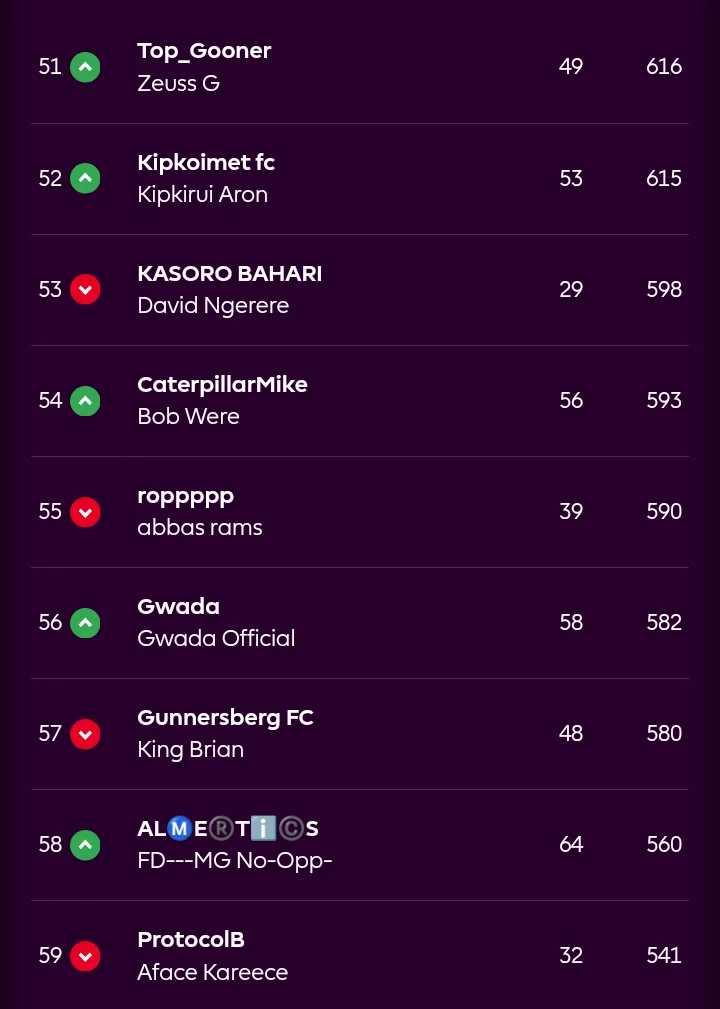Viewport: 720px width, 1009px height.
Task: View Gunnersberg FC team
Action: [225, 718]
